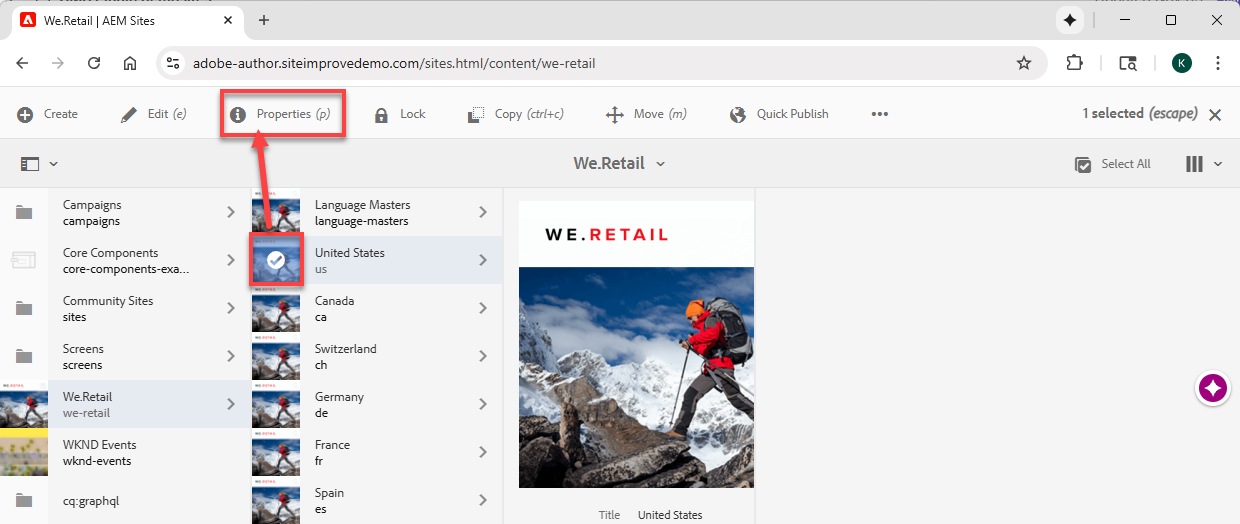Click the Quick Publish toolbar label
1240x524 pixels.
point(792,114)
